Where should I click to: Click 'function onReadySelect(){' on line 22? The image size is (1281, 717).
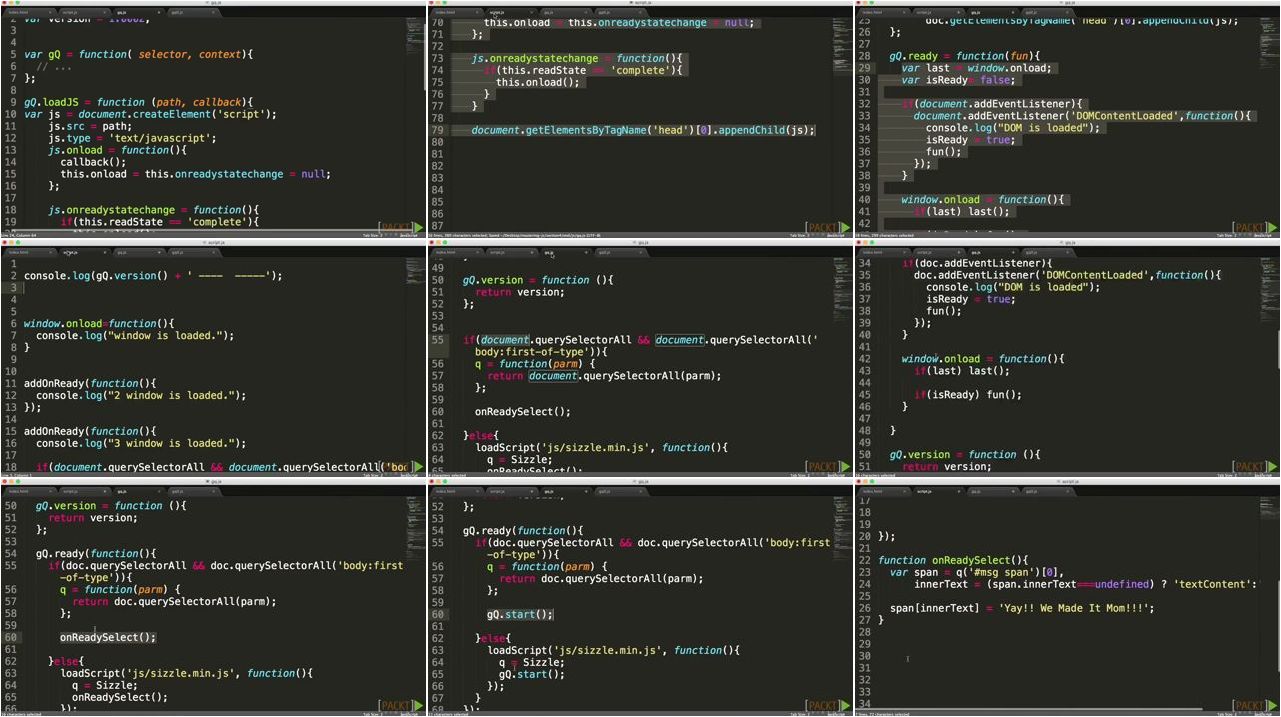tap(953, 560)
